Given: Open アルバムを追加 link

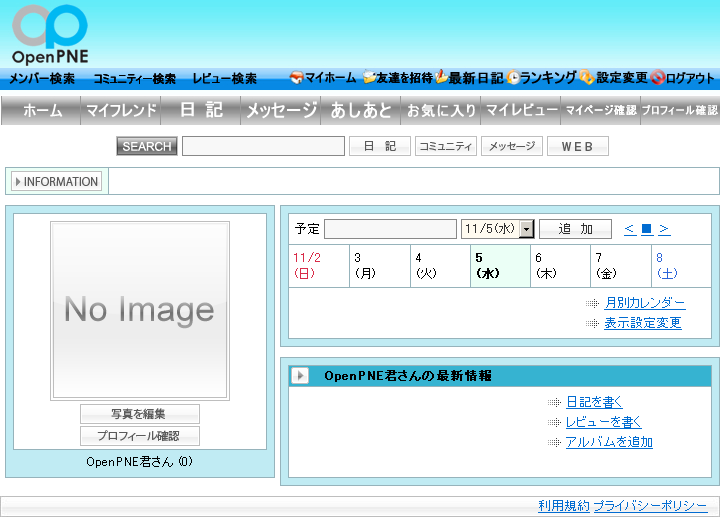Looking at the screenshot, I should pyautogui.click(x=609, y=442).
